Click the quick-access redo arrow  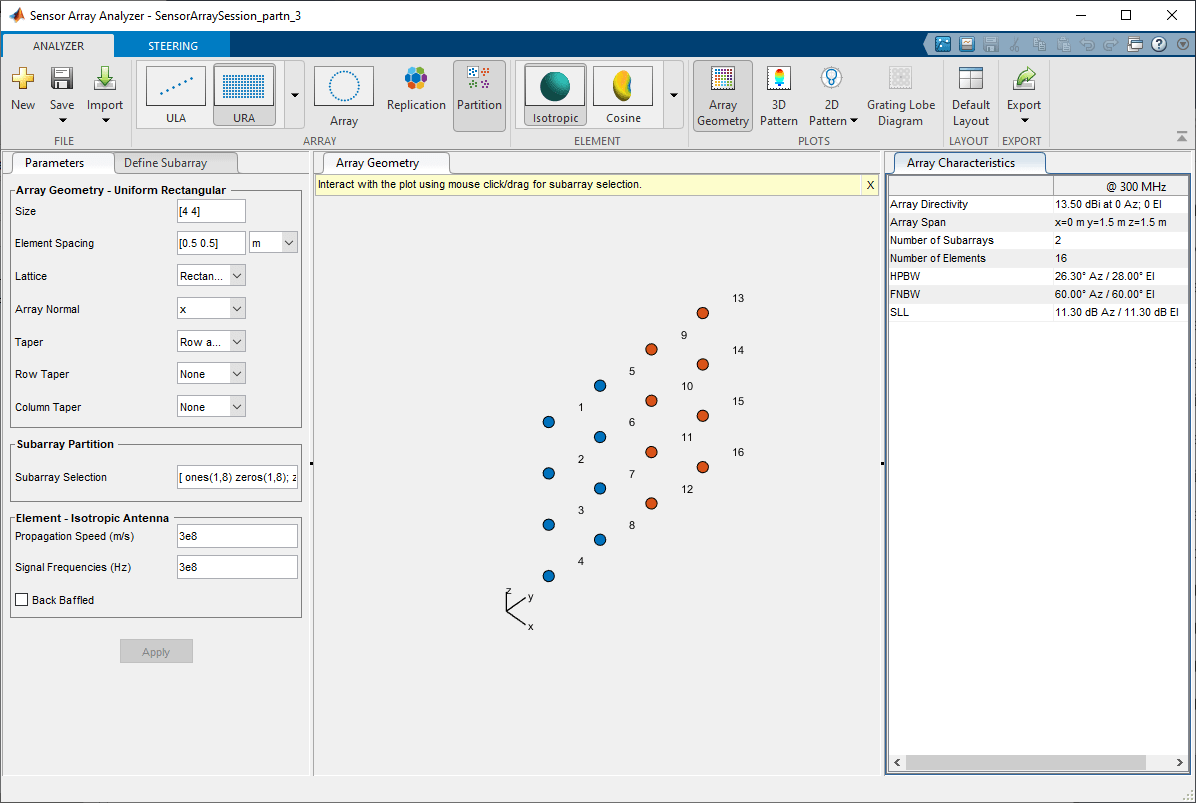click(x=1111, y=44)
